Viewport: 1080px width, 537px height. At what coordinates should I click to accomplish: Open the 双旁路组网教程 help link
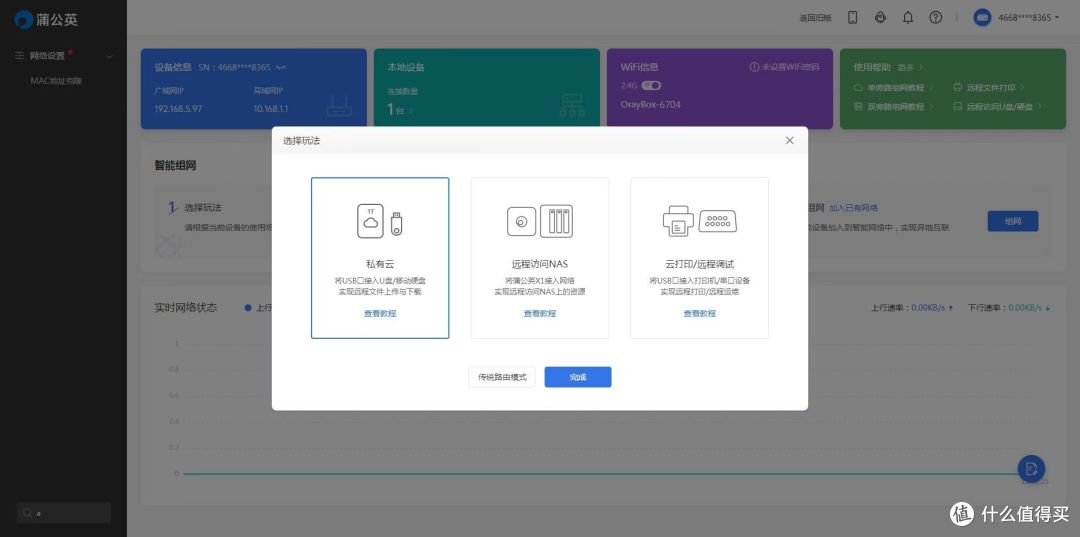[x=896, y=107]
